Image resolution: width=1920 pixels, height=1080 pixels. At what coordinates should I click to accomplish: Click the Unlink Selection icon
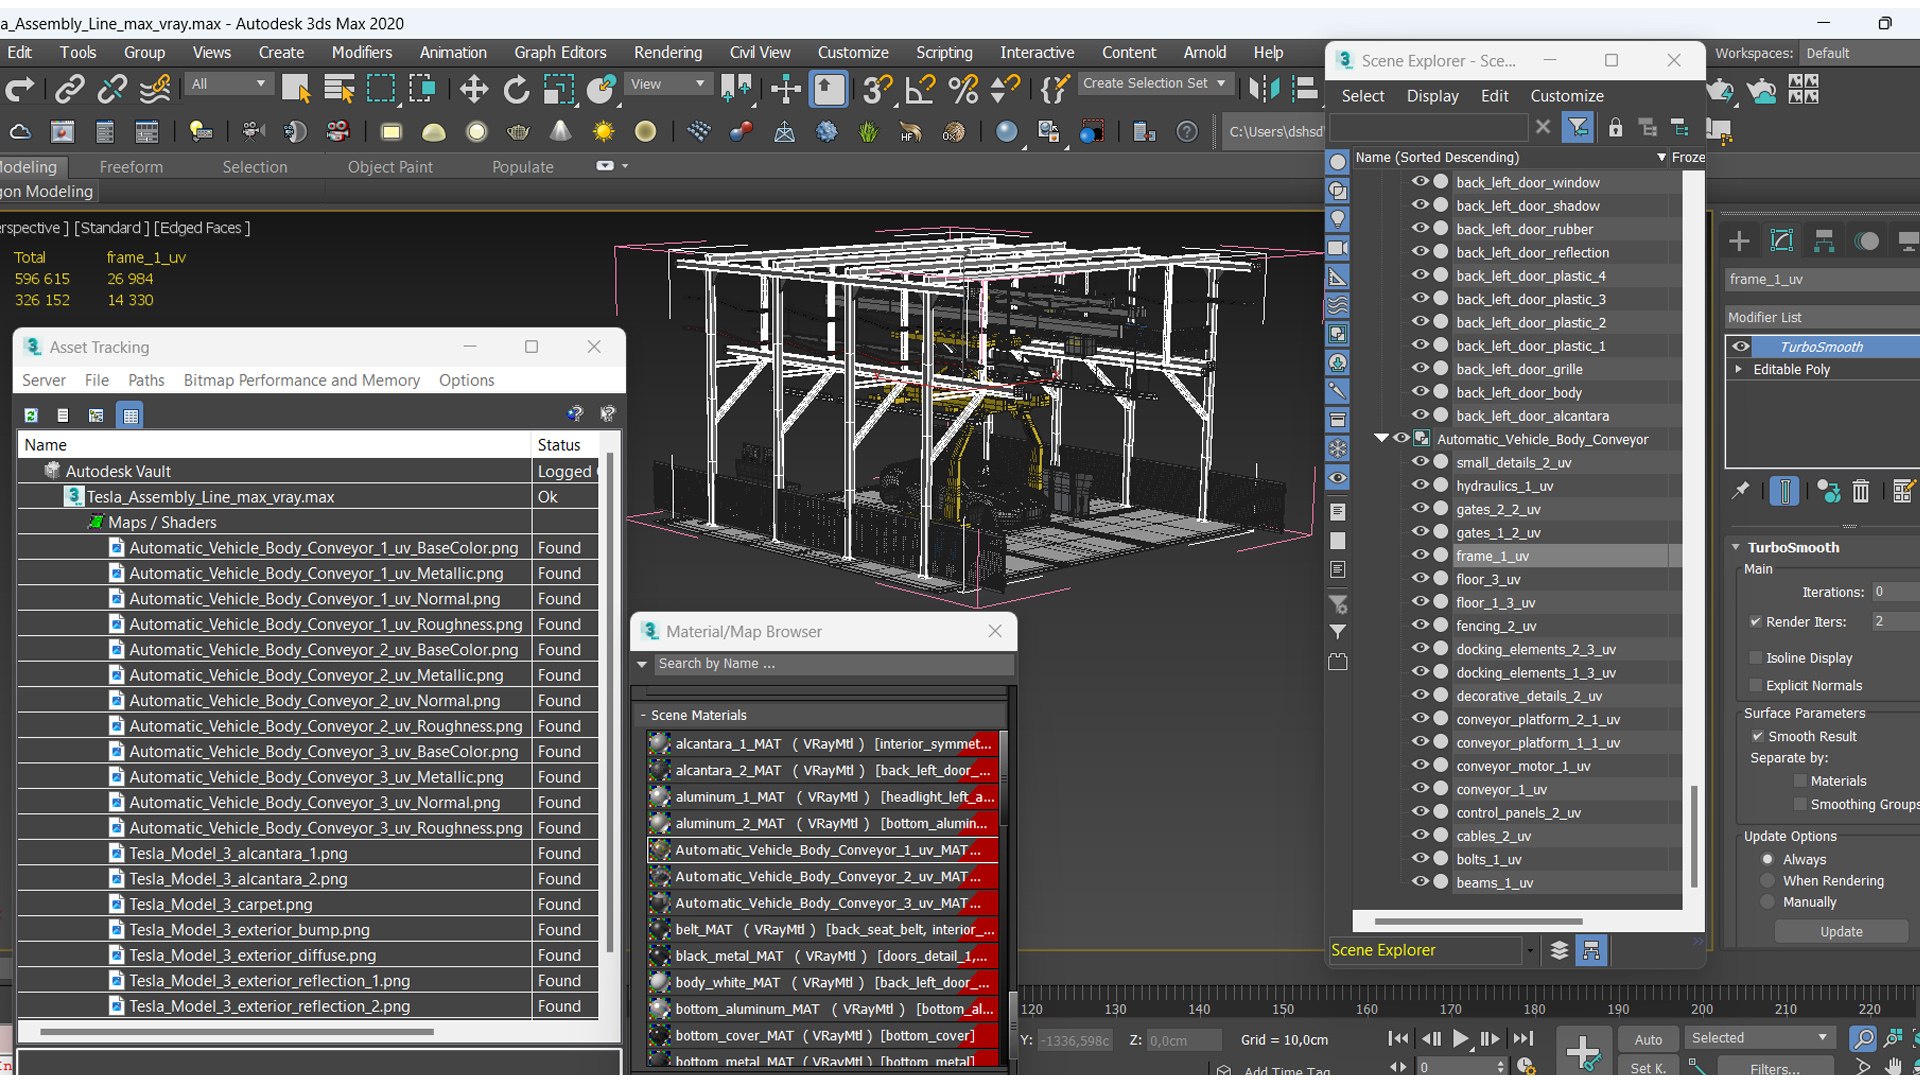(x=112, y=90)
